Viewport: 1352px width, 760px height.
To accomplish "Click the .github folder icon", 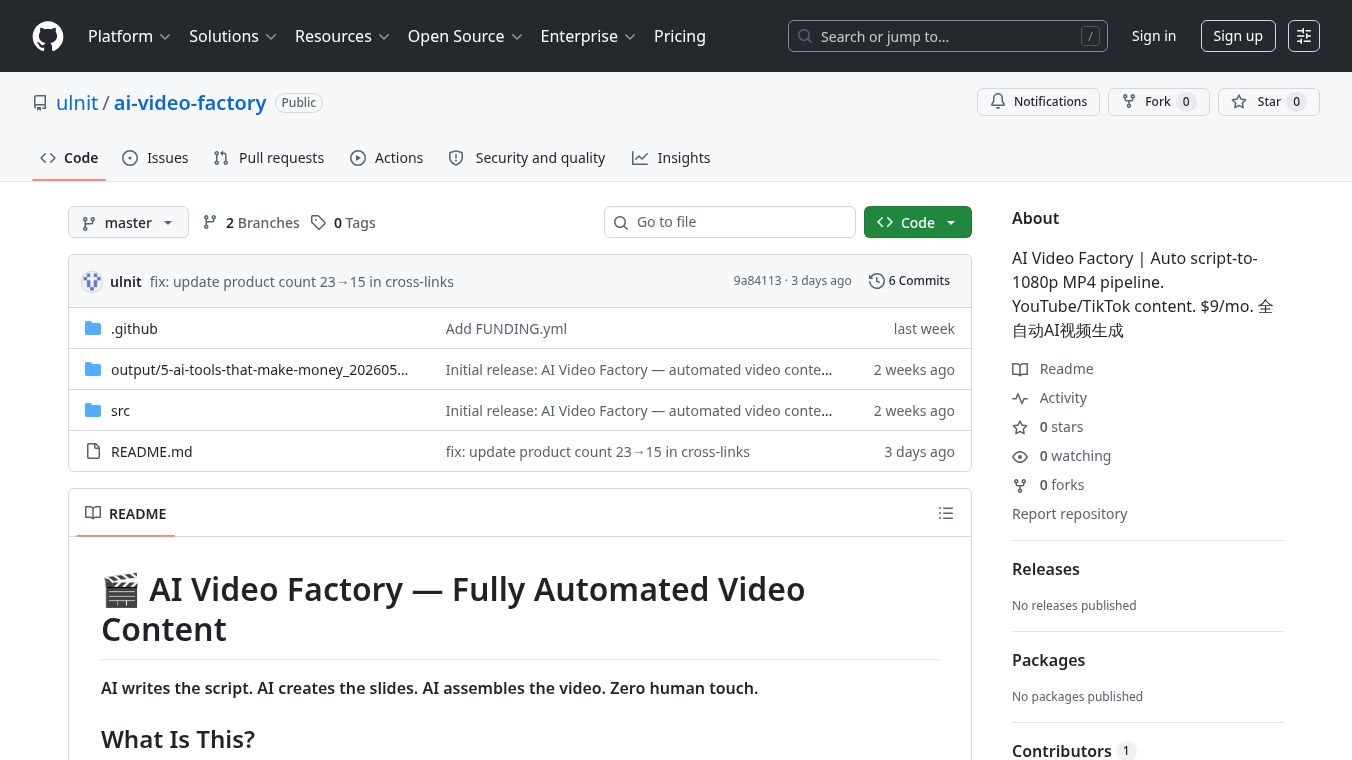I will (x=93, y=329).
